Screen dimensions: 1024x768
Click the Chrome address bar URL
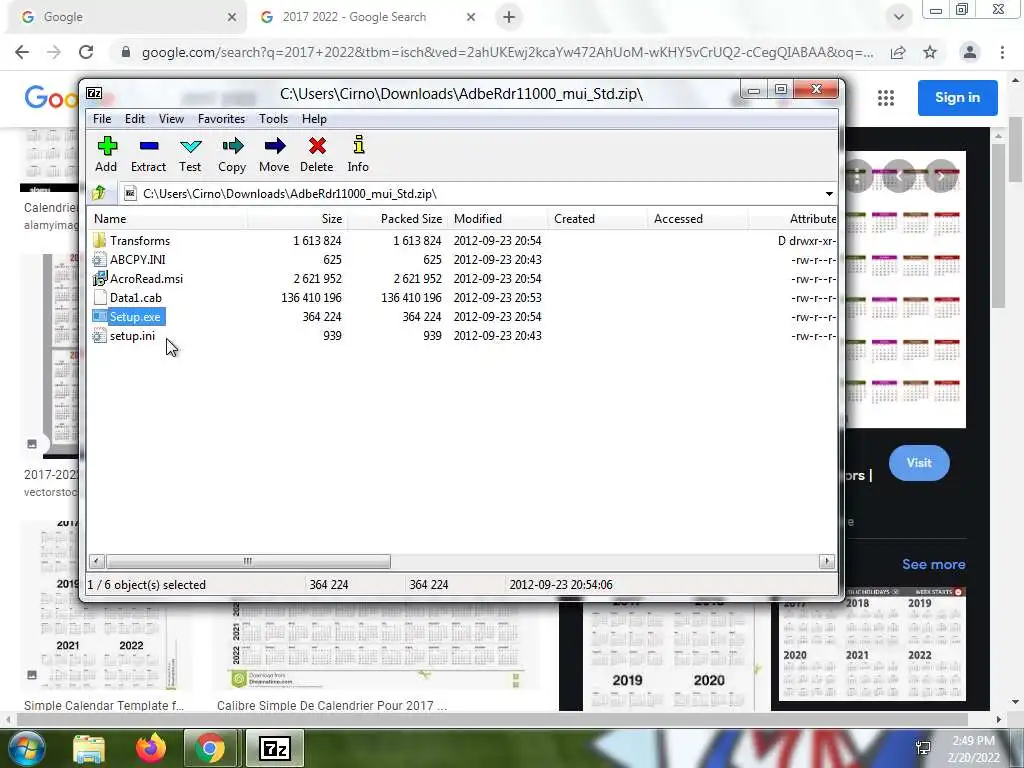tap(507, 52)
